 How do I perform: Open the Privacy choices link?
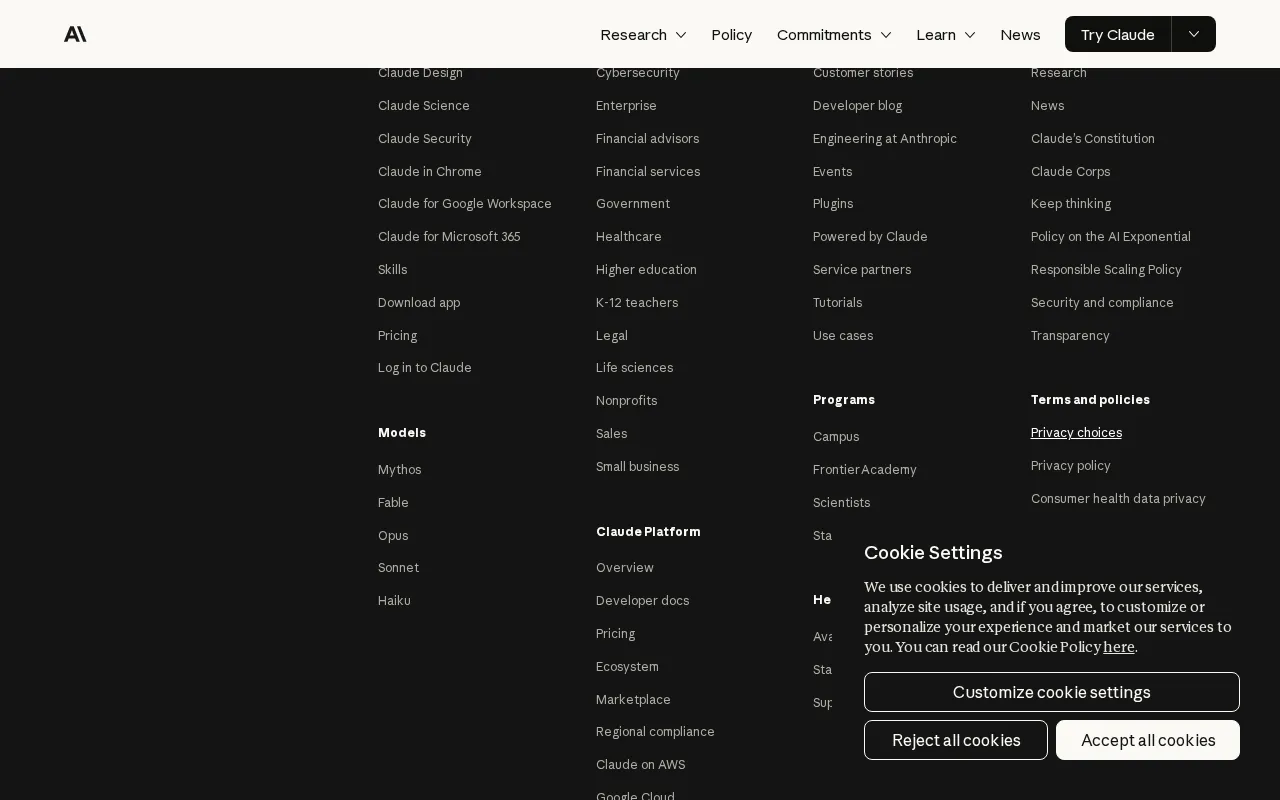pyautogui.click(x=1076, y=432)
